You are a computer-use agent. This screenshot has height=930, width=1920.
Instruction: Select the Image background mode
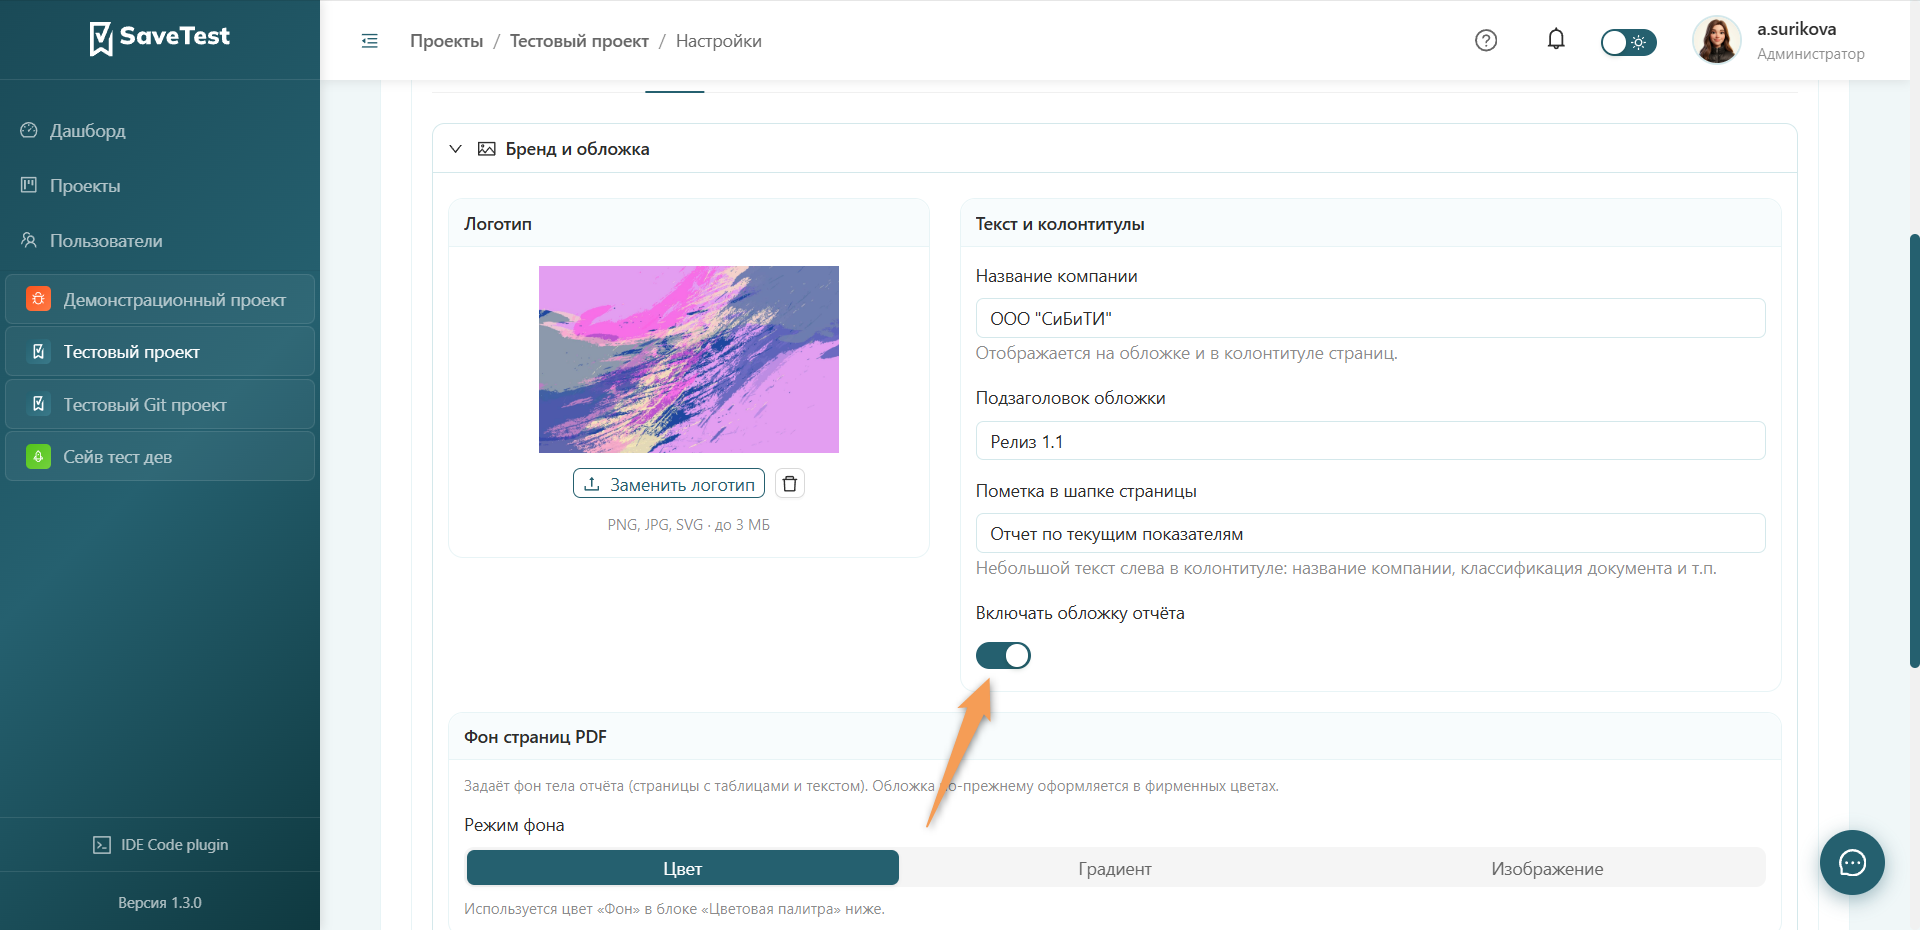point(1547,868)
